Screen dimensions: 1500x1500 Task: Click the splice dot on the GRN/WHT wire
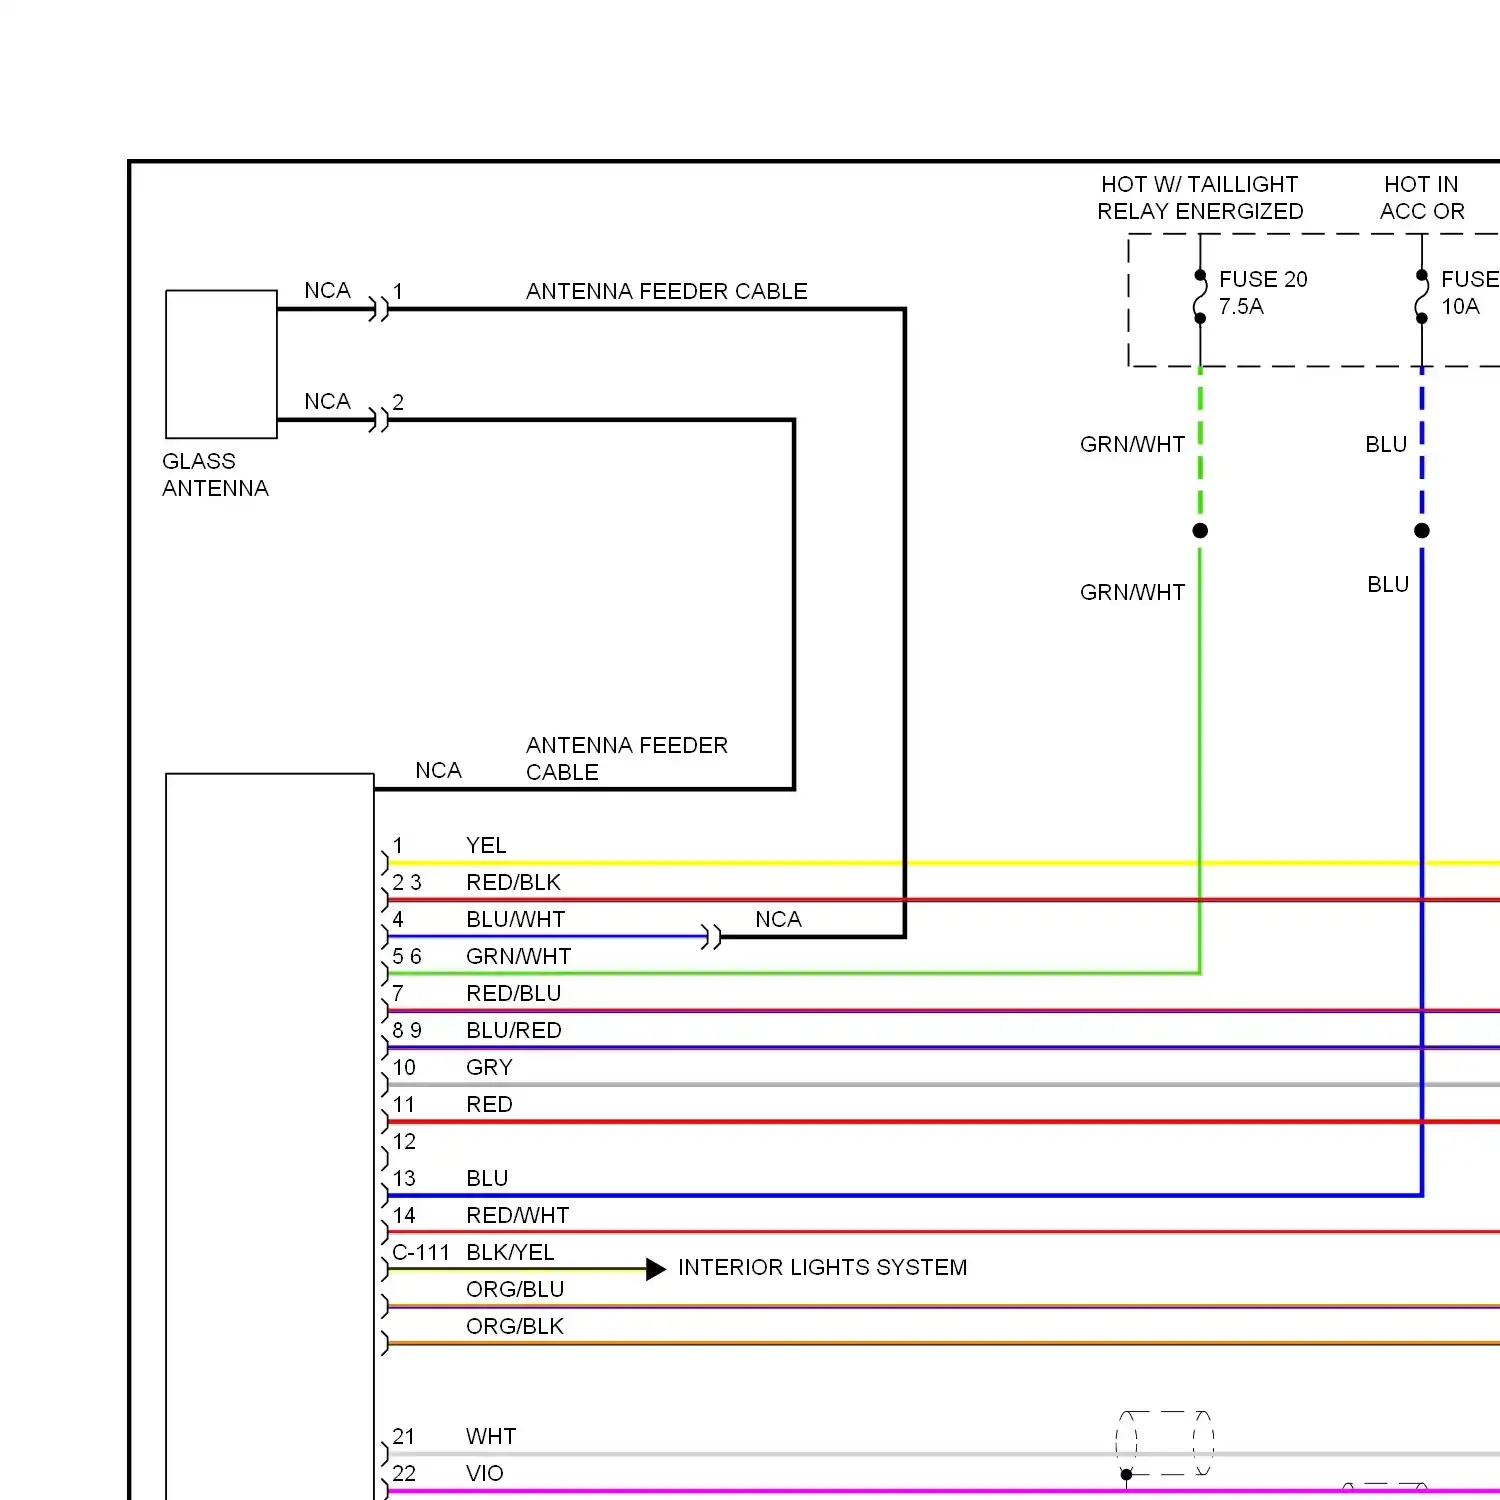(1200, 530)
